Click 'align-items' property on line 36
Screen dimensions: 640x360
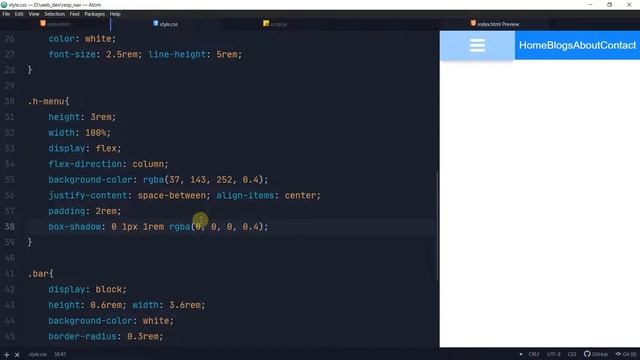pyautogui.click(x=245, y=196)
